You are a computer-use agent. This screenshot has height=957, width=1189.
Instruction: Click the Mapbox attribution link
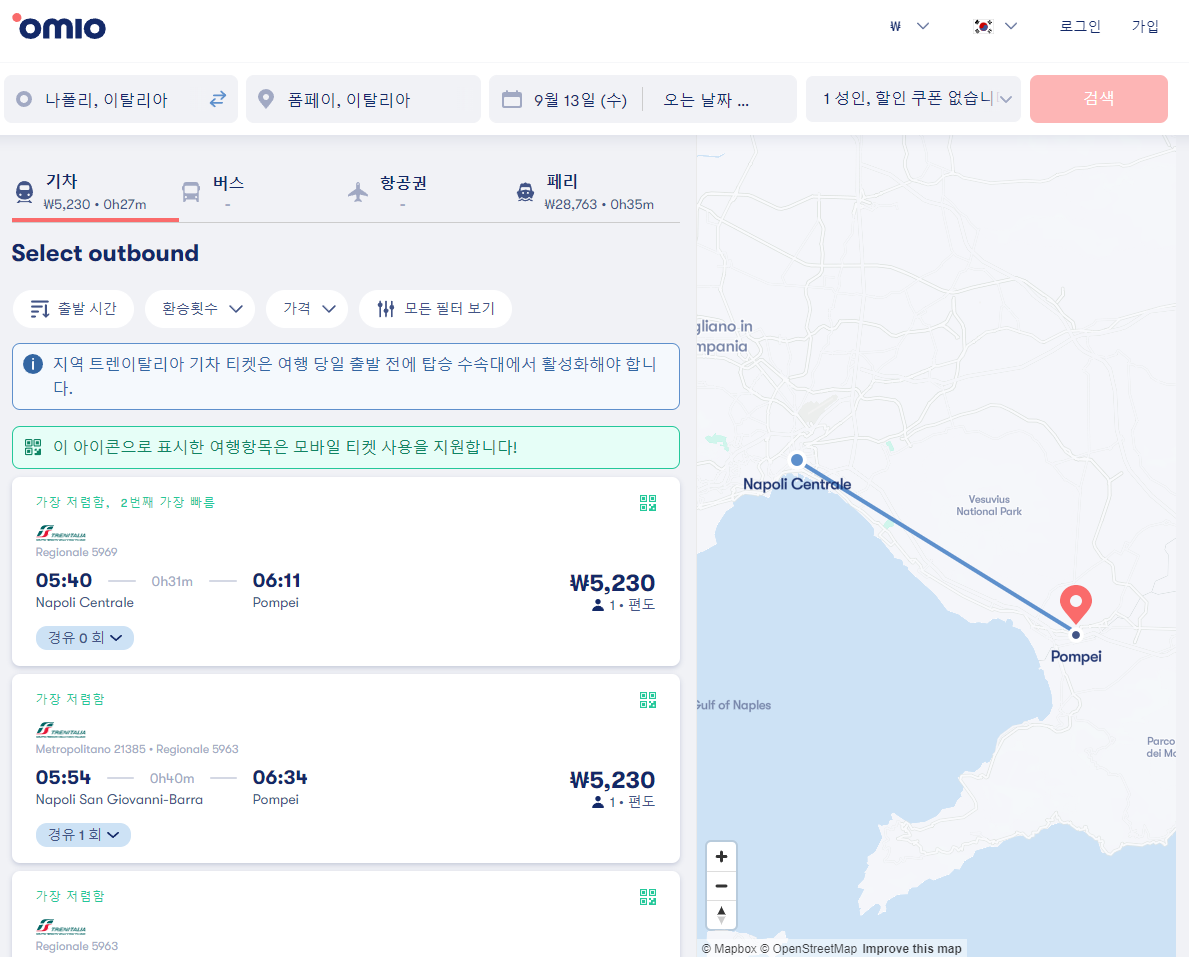[x=729, y=949]
